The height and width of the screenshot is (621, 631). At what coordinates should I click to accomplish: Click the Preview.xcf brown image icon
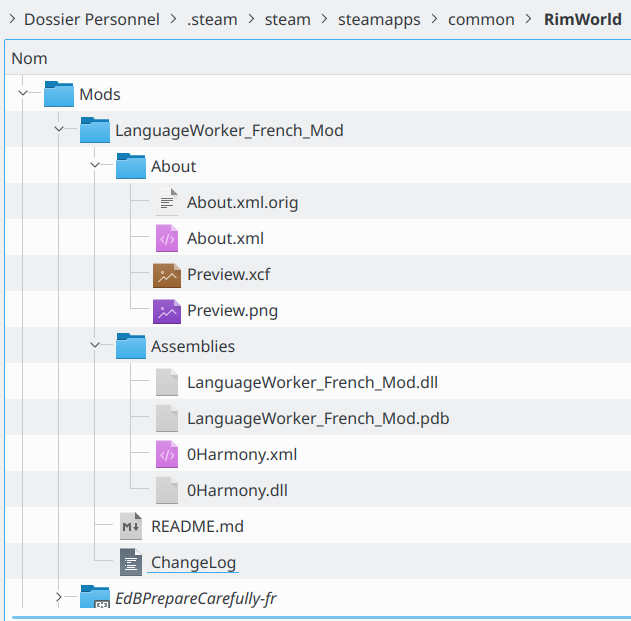[167, 276]
